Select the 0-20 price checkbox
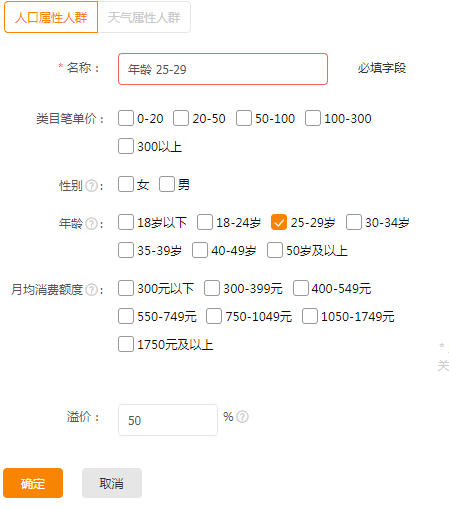The height and width of the screenshot is (509, 449). click(x=126, y=118)
